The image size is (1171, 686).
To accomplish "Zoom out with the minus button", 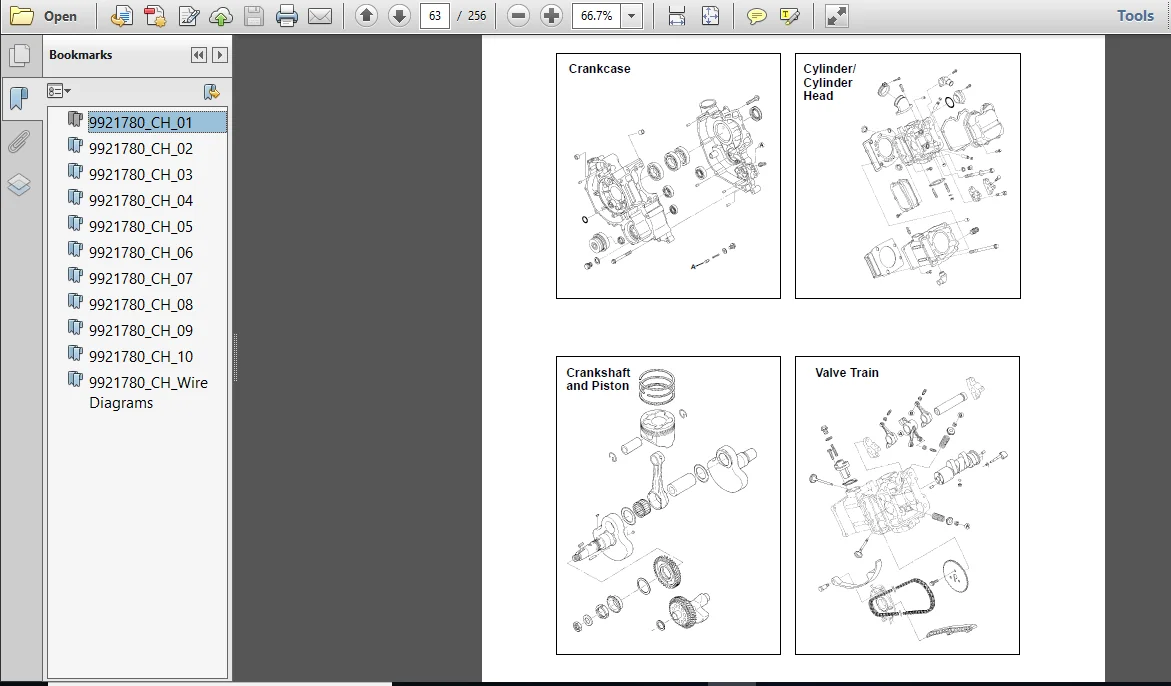I will (518, 16).
